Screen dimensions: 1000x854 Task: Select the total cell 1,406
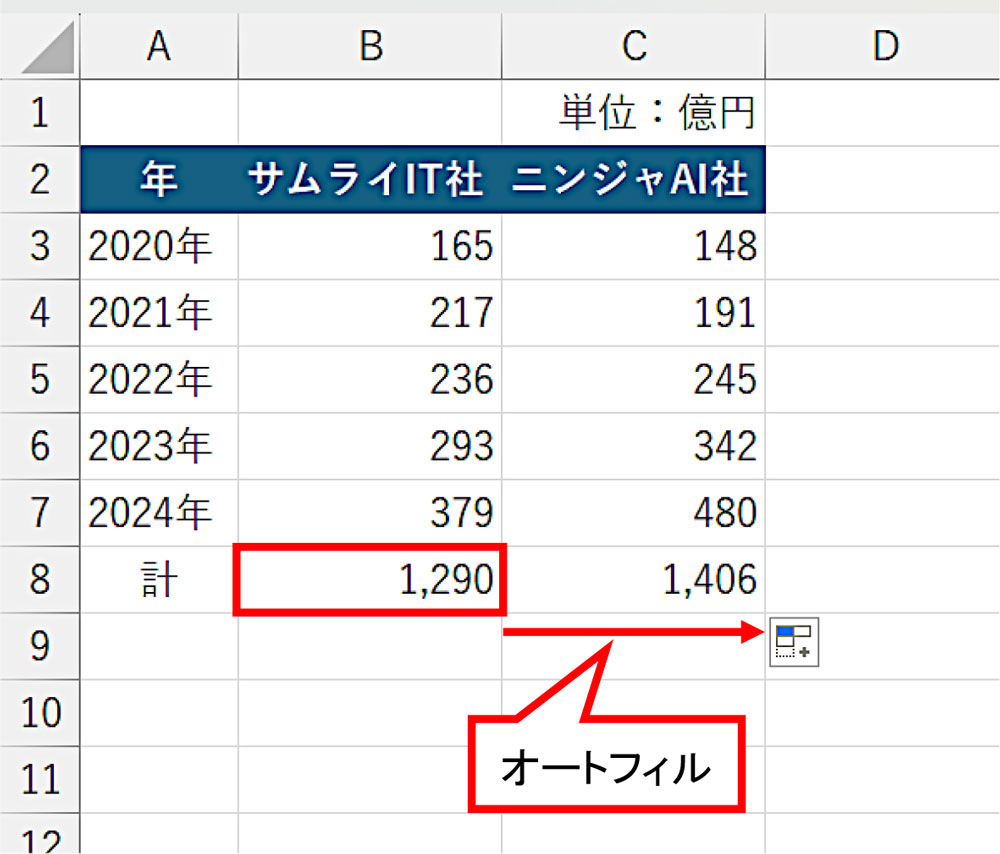633,579
